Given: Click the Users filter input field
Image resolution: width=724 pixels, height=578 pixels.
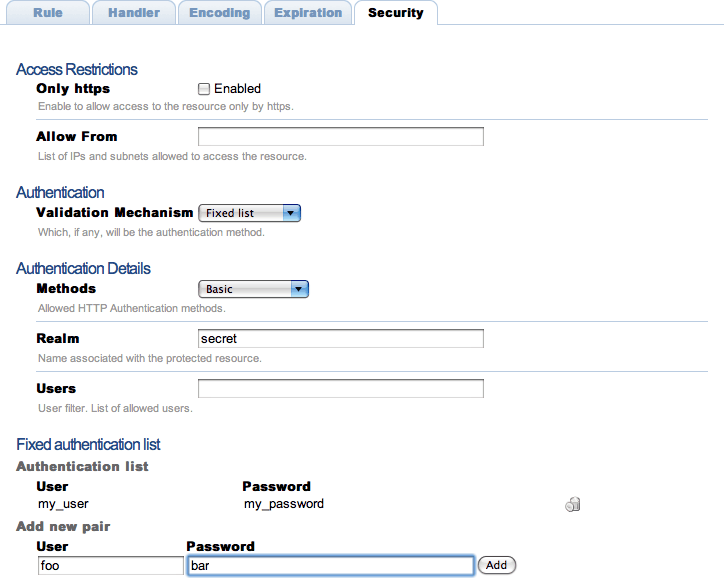Looking at the screenshot, I should coord(340,389).
